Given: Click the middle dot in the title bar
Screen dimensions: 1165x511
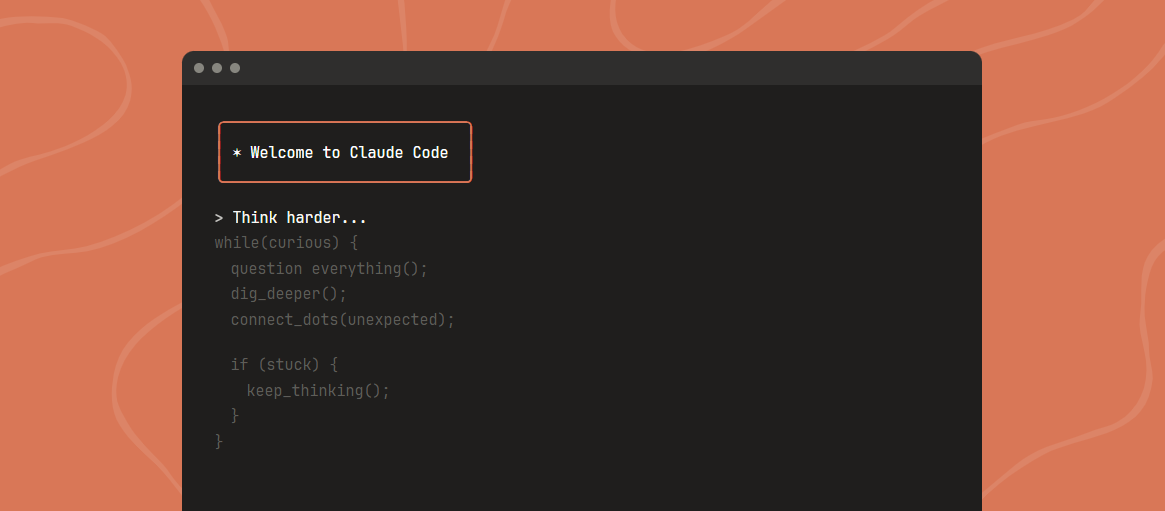Looking at the screenshot, I should pyautogui.click(x=217, y=68).
